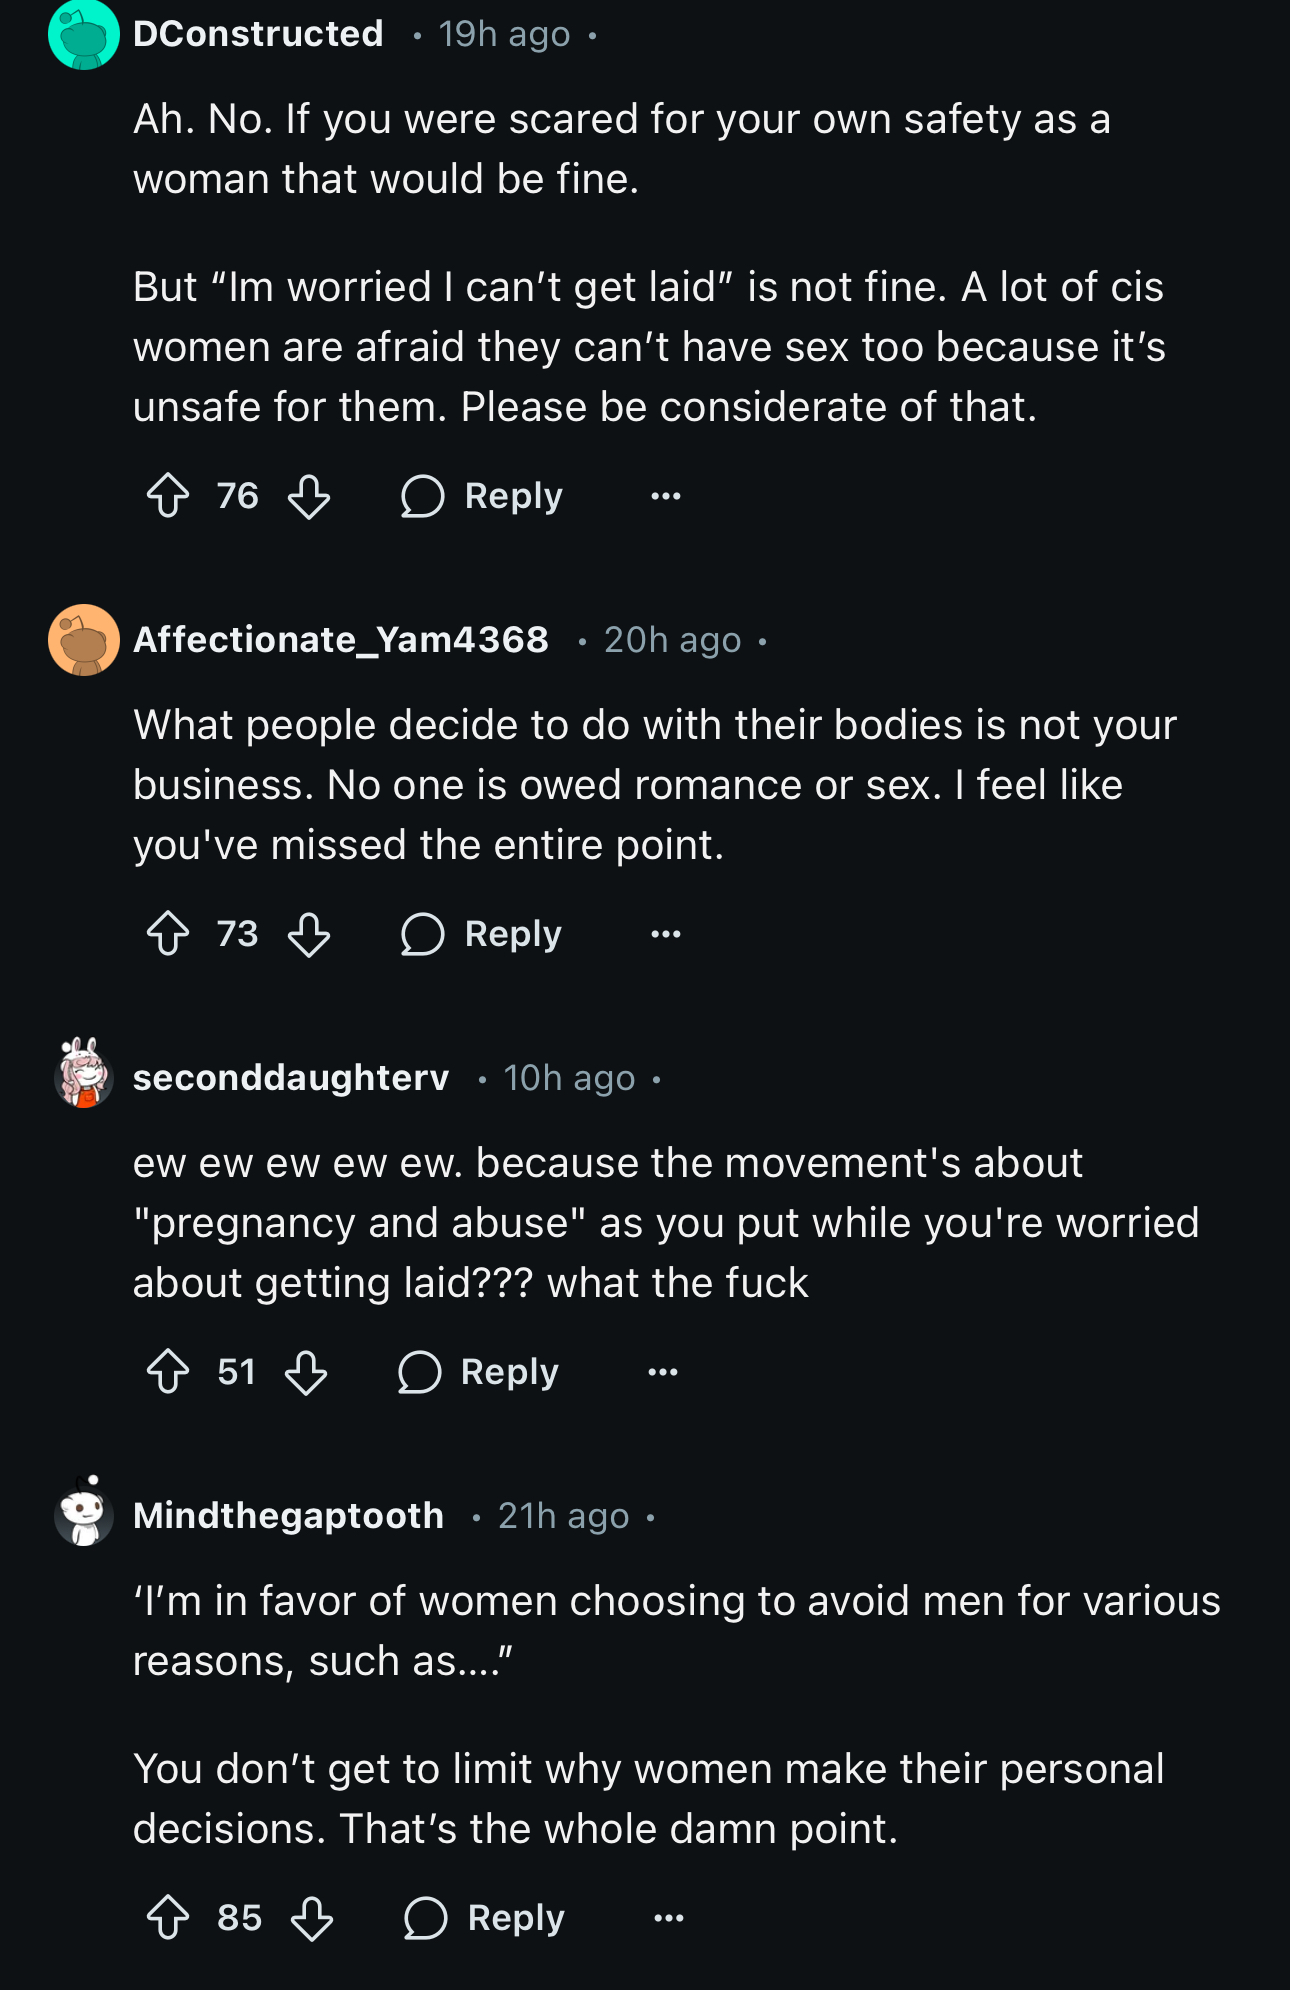
Task: Open more options on DConstructed's comment
Action: point(666,496)
